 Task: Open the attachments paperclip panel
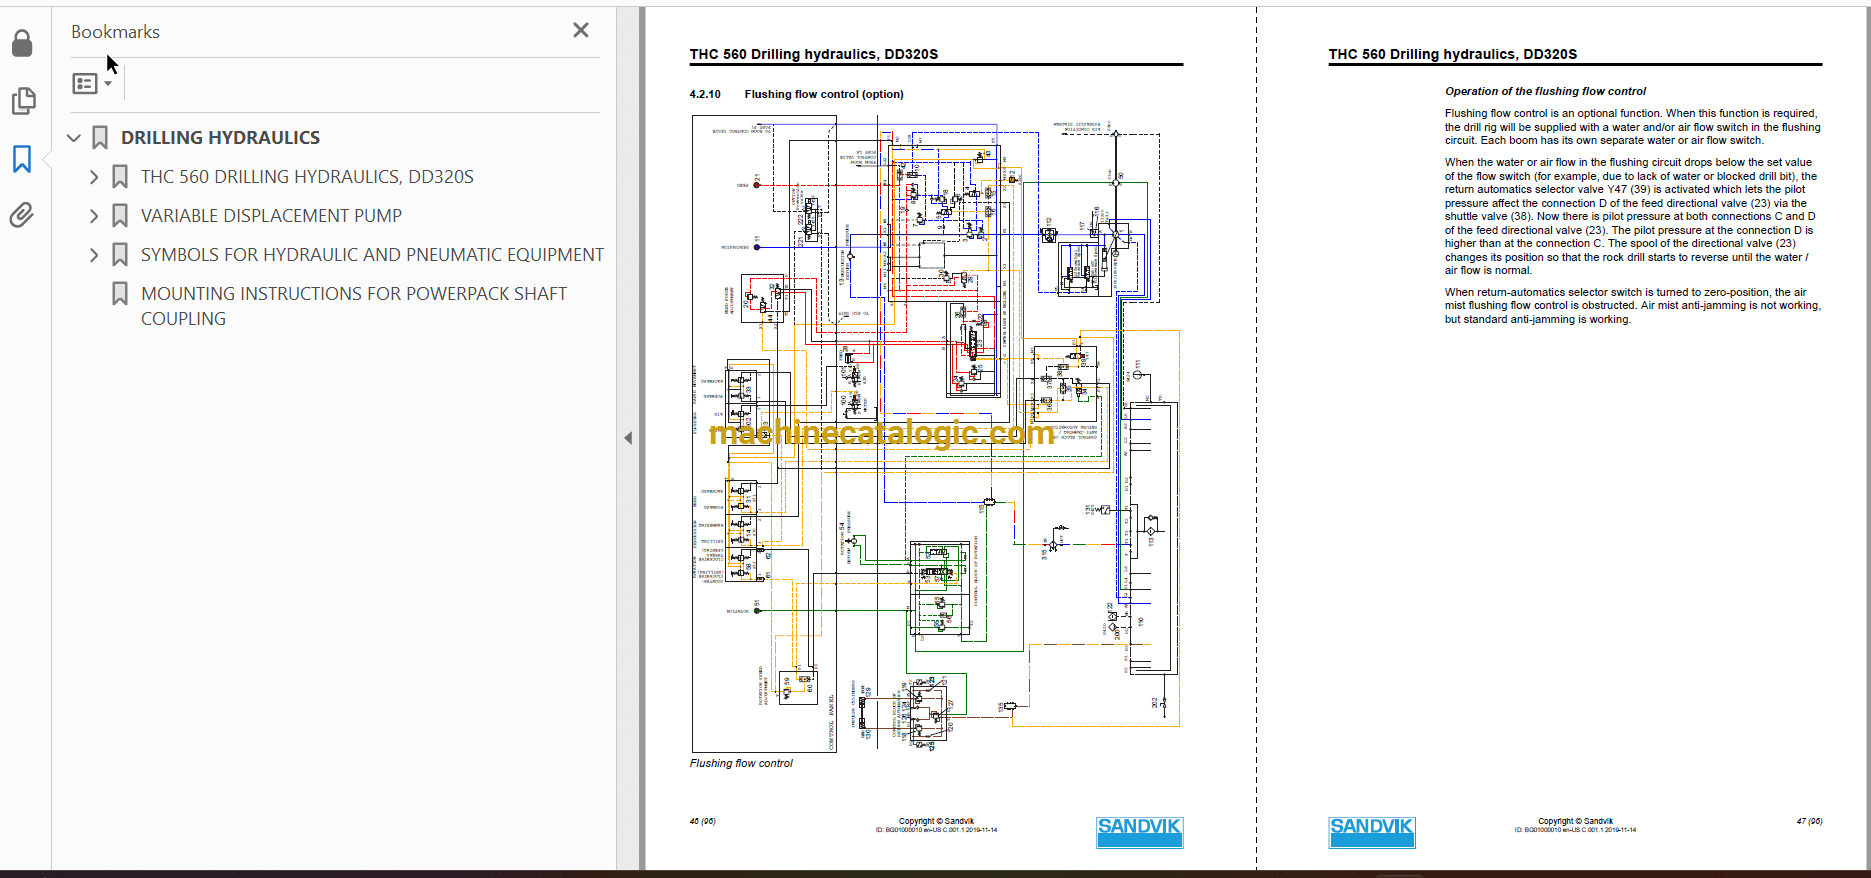pyautogui.click(x=22, y=215)
